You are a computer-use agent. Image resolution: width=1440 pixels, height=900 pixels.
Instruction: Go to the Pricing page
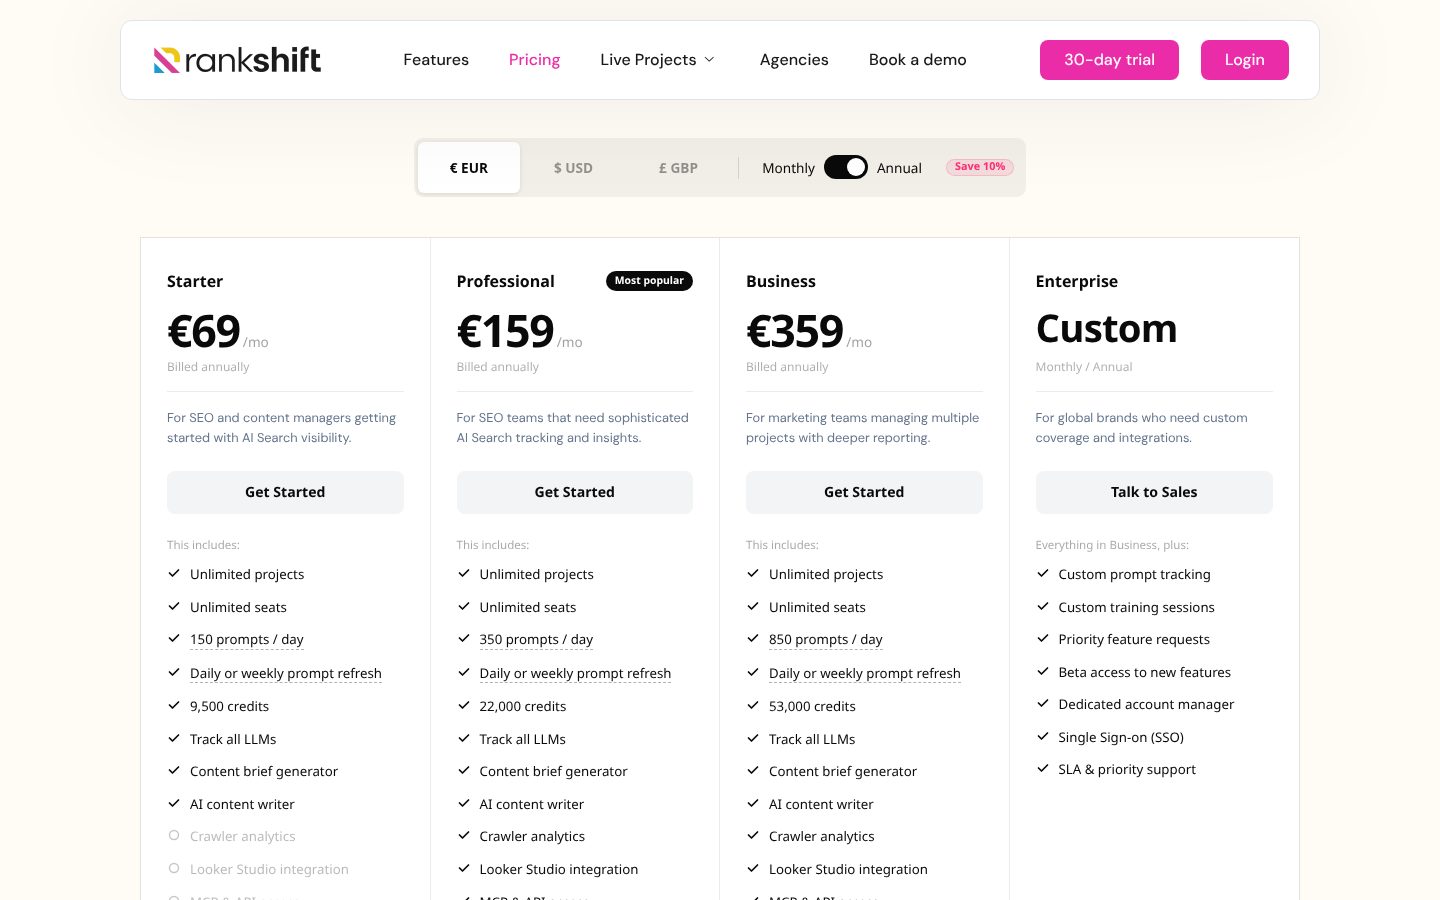point(534,60)
